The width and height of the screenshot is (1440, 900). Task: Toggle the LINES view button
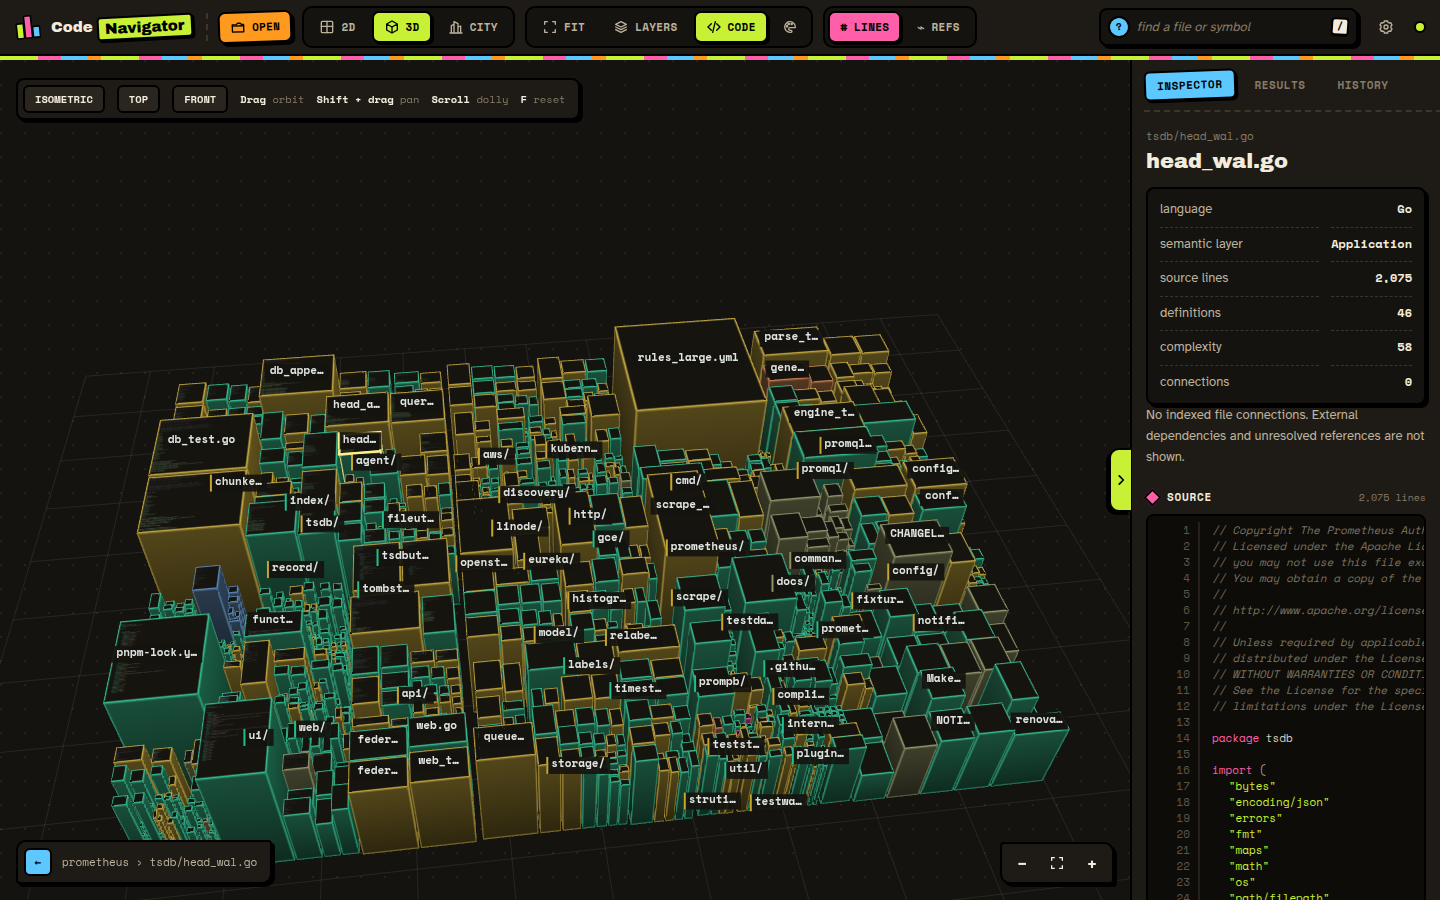[864, 27]
